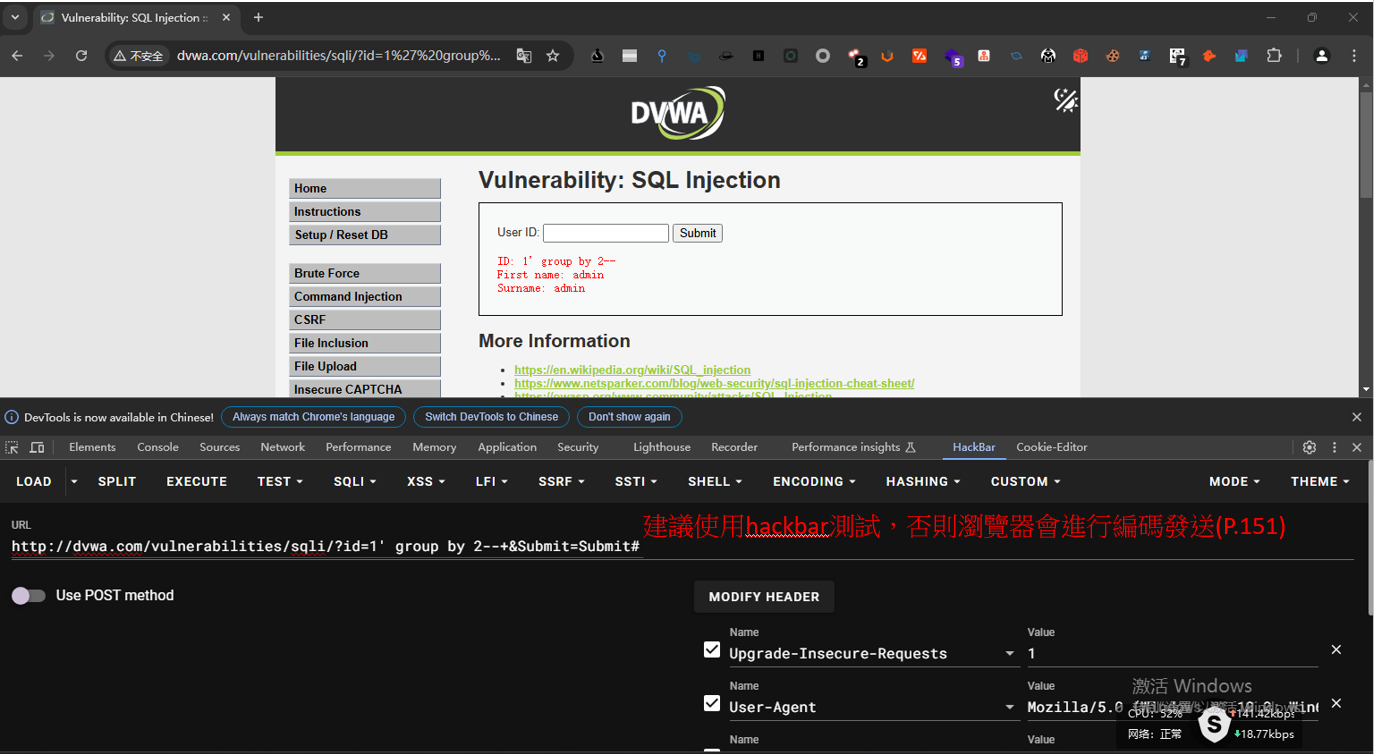Viewport: 1374px width, 754px height.
Task: Bookmark this page with the star icon
Action: pos(553,56)
